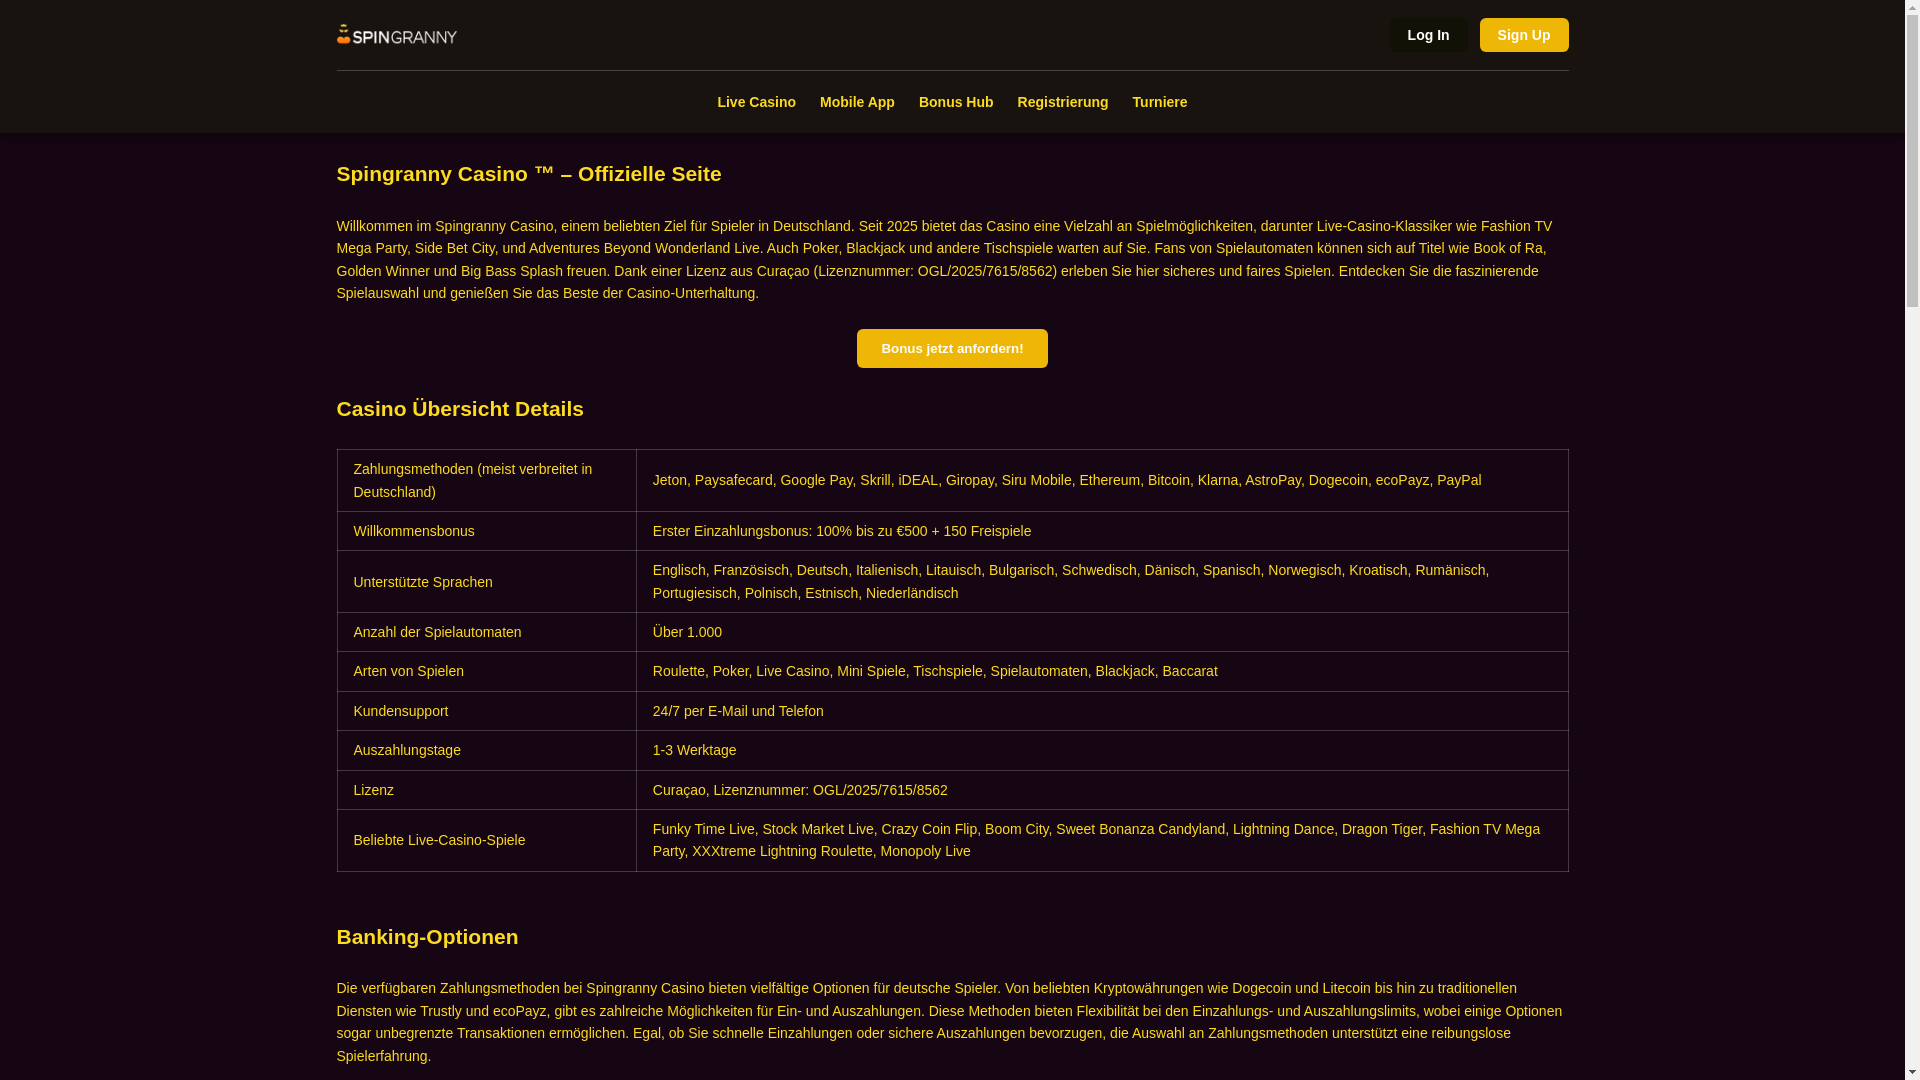Open the Registrierung menu link
The image size is (1920, 1080).
pos(1063,102)
